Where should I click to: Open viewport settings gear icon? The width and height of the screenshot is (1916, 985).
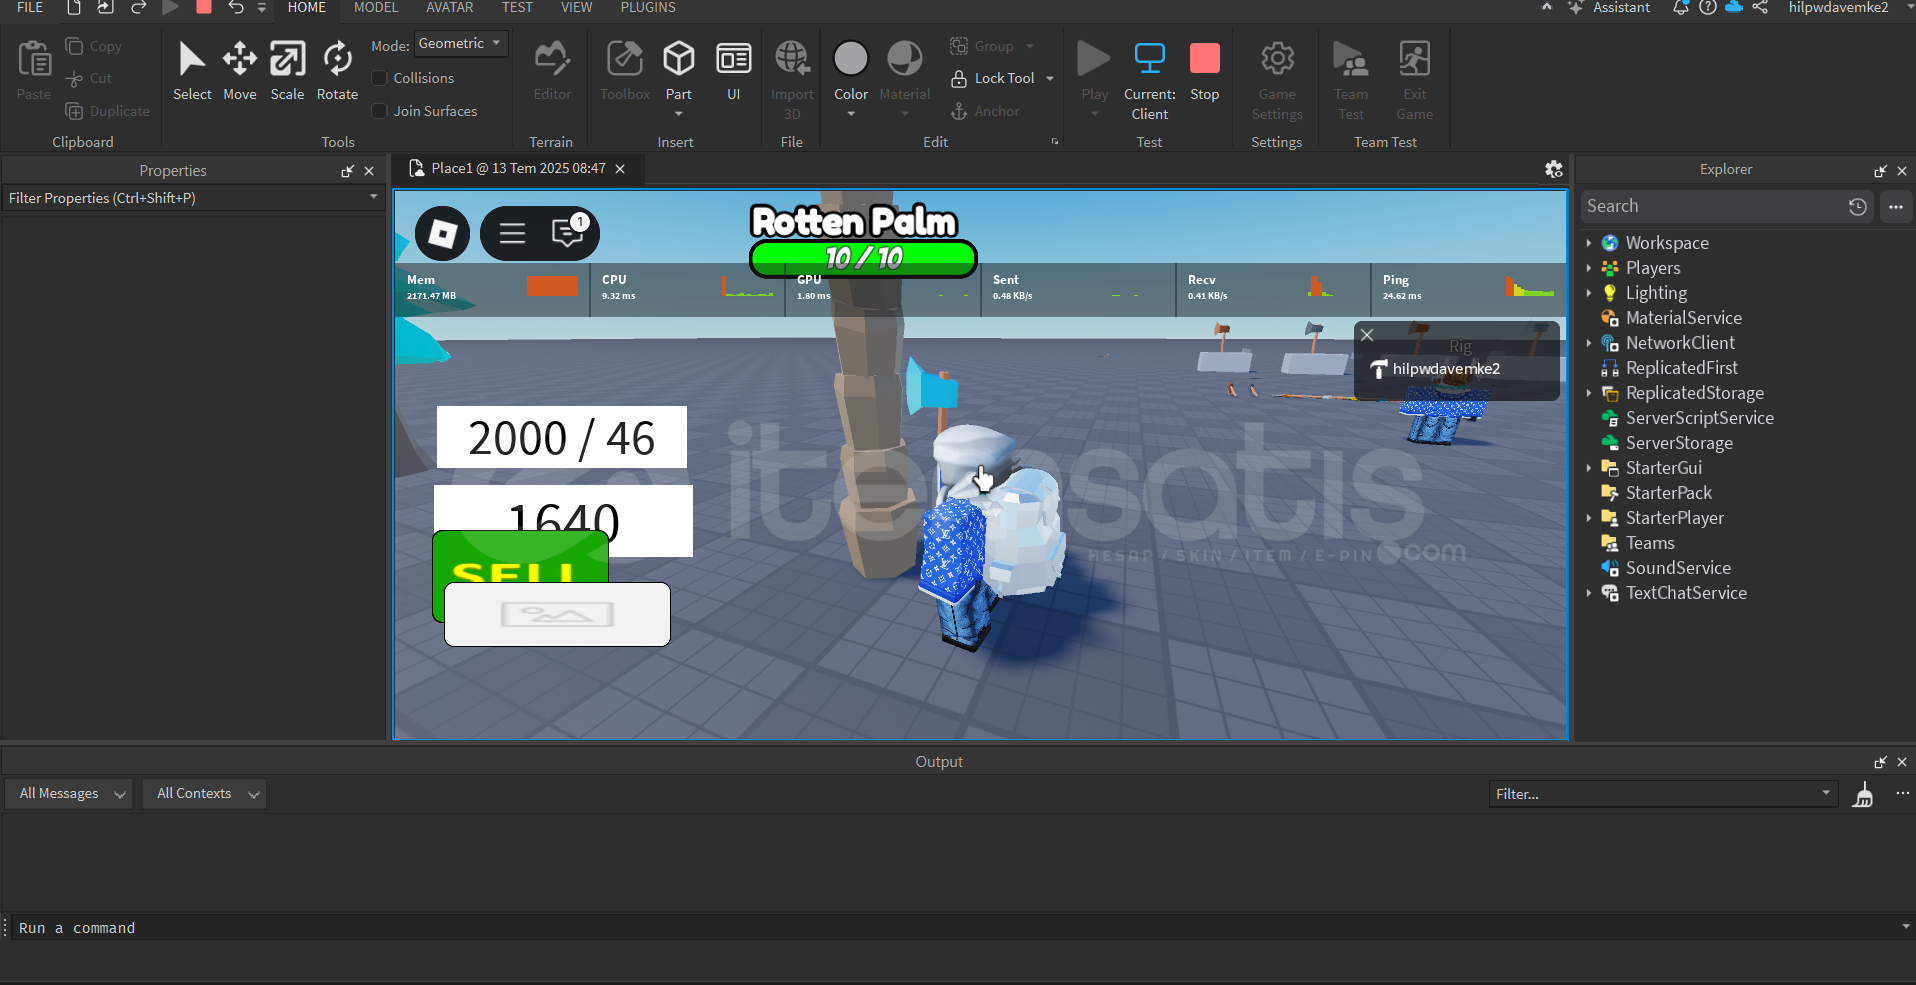[1554, 169]
